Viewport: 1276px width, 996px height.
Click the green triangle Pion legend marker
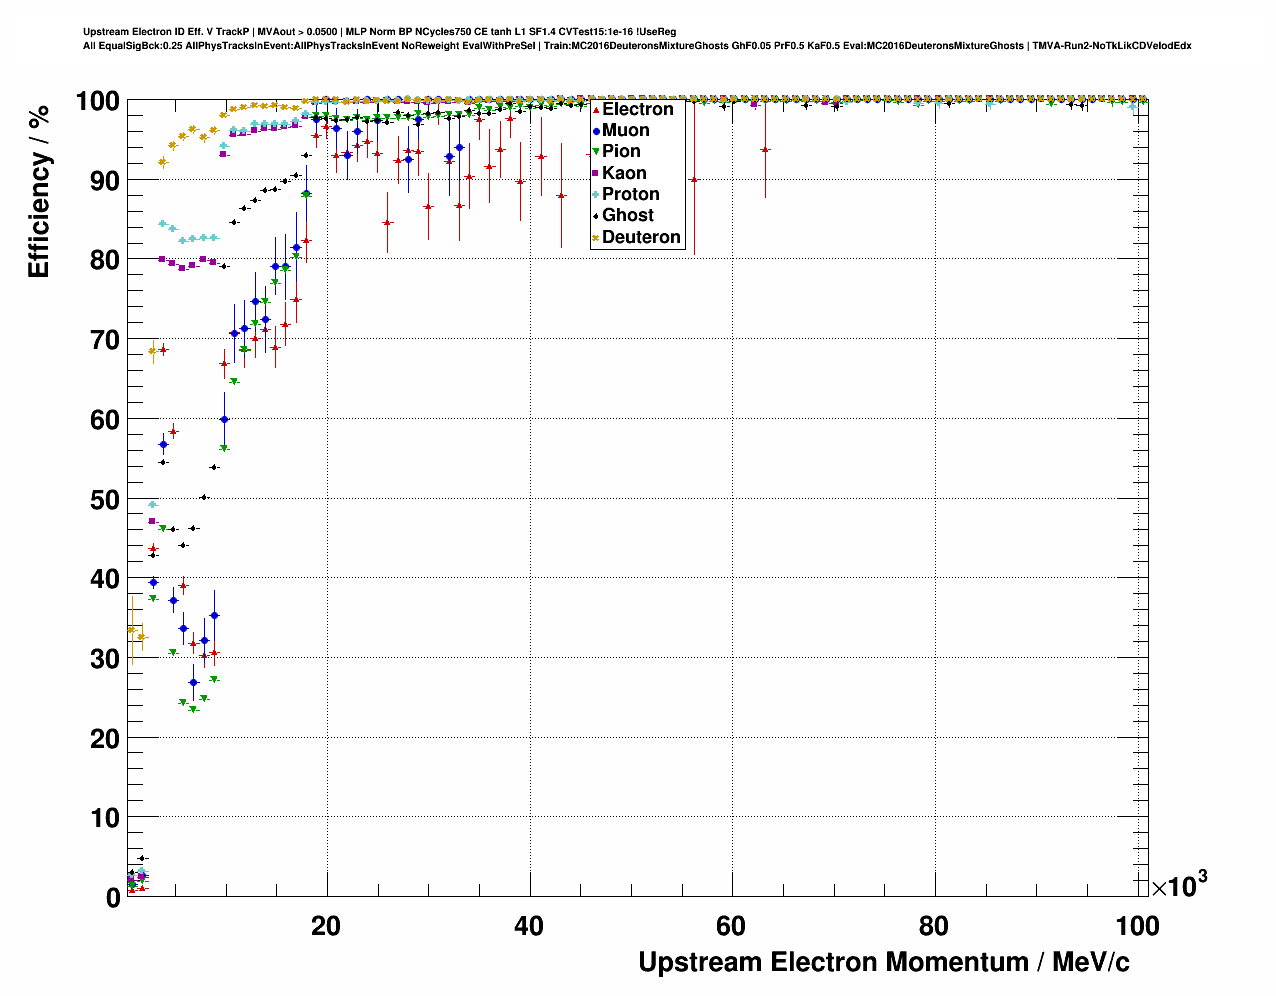596,151
